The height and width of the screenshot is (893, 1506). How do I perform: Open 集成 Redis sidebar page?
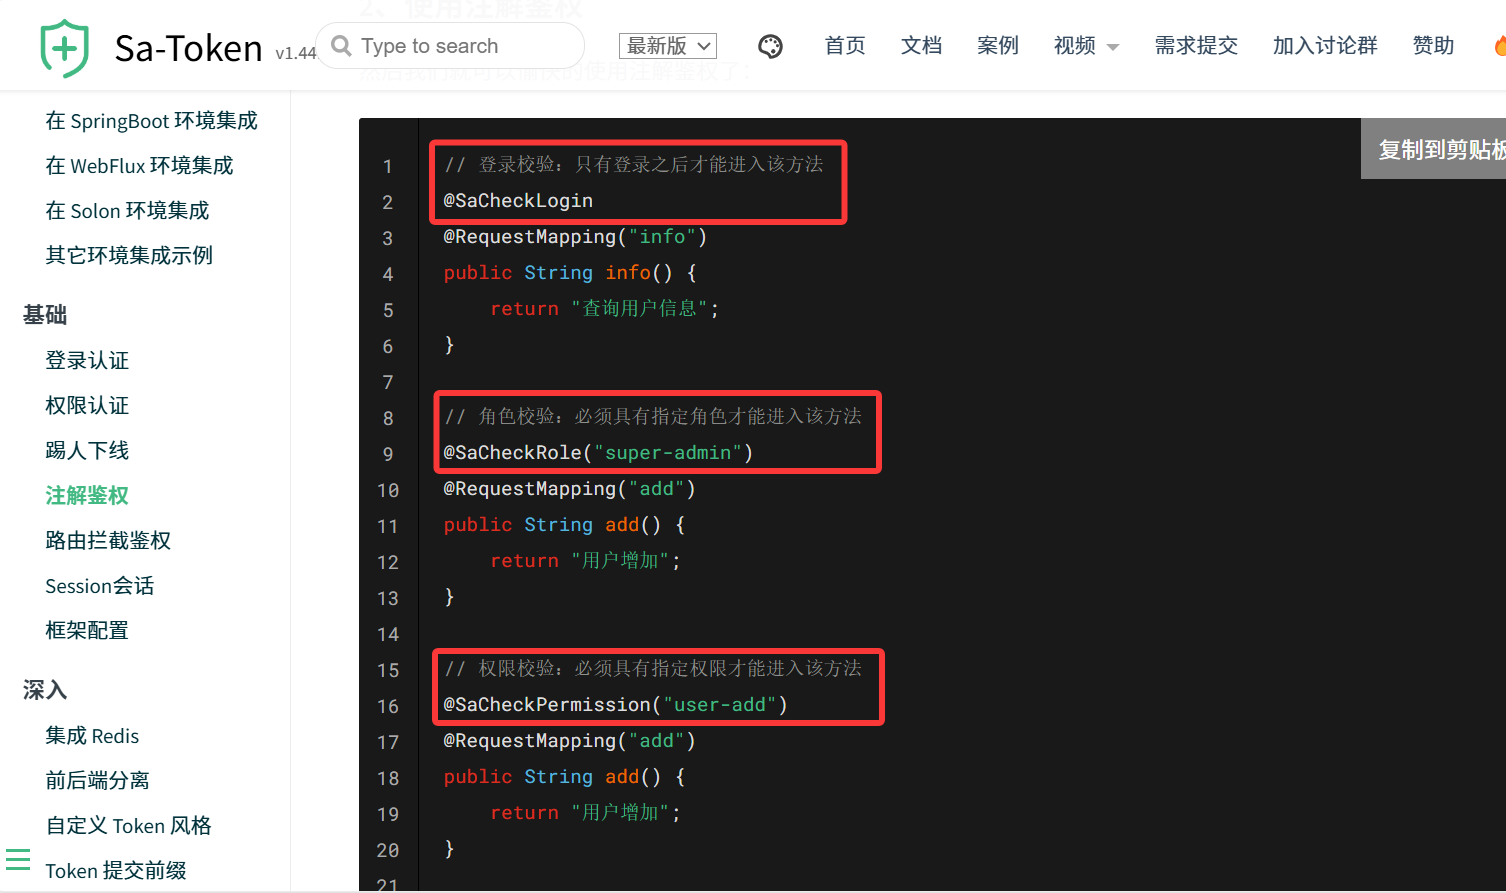click(92, 736)
